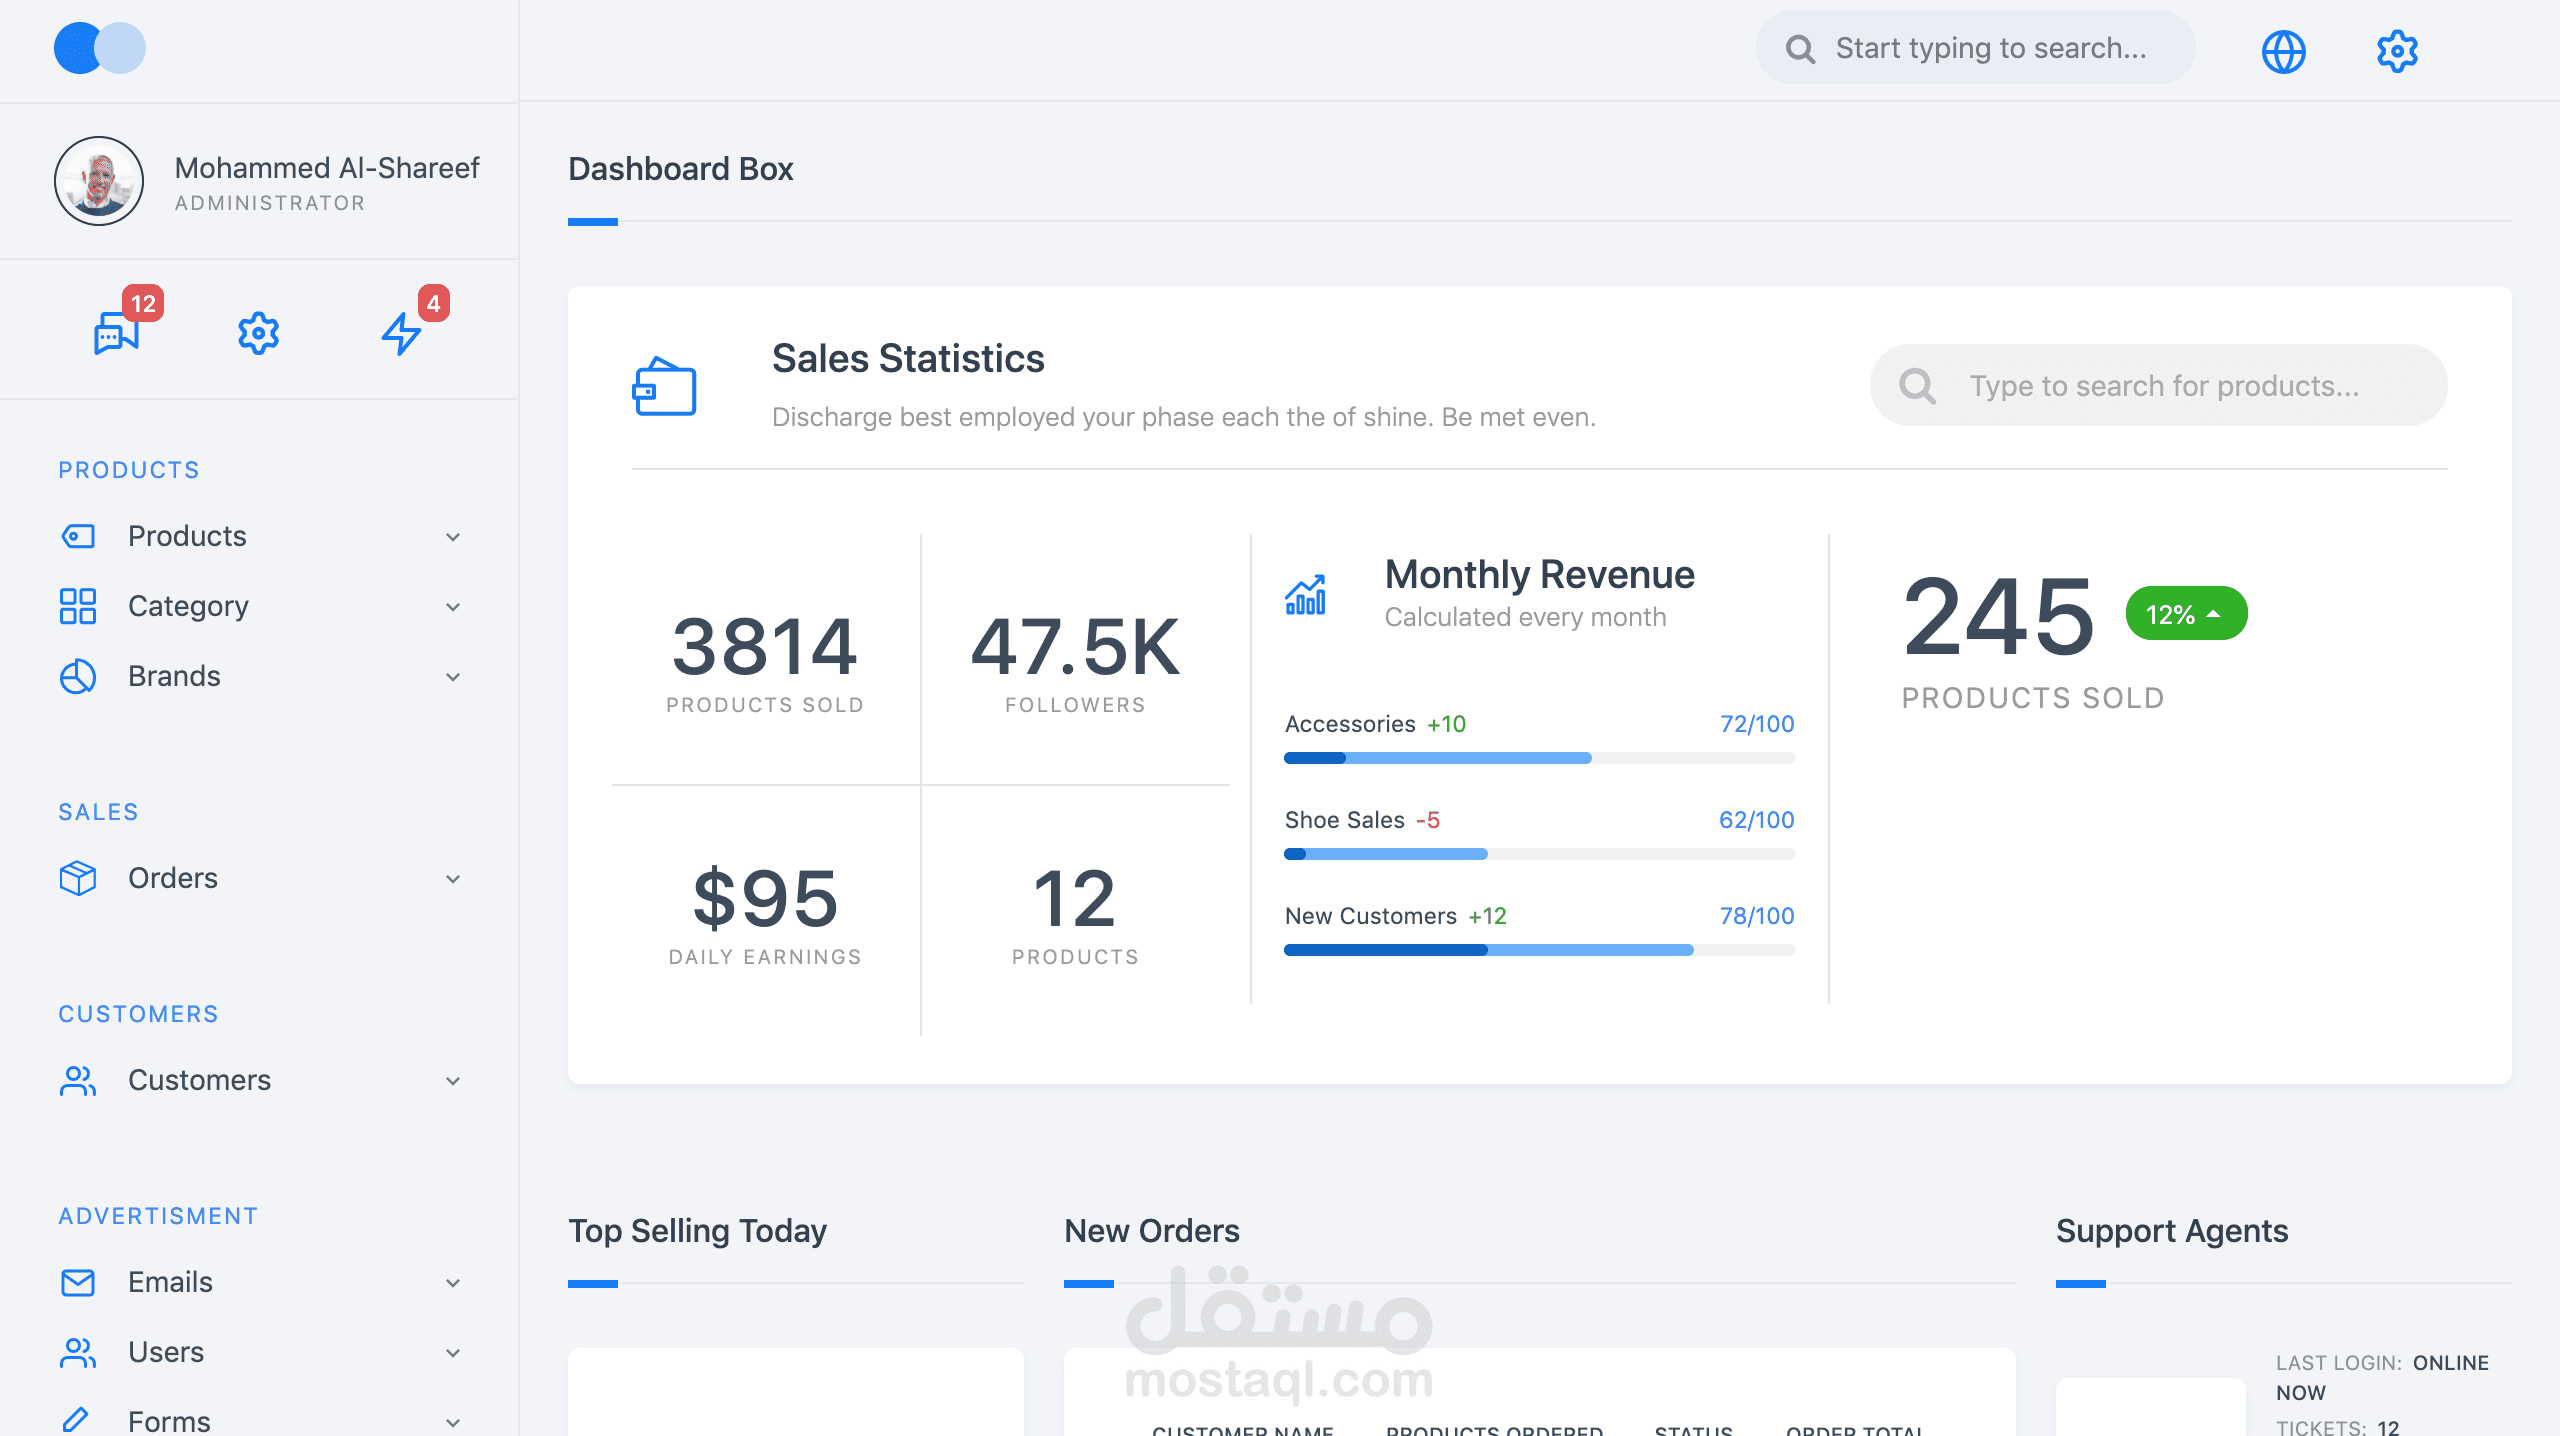
Task: Click the administrator avatar picture
Action: [99, 181]
